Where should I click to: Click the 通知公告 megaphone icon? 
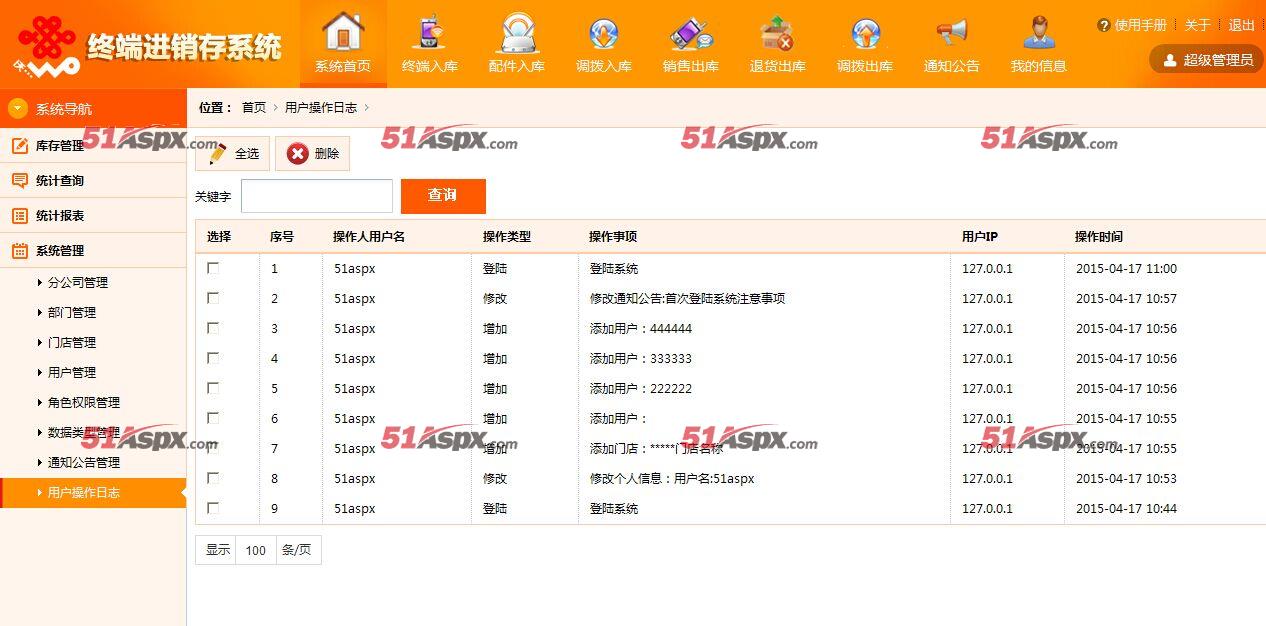[x=951, y=34]
